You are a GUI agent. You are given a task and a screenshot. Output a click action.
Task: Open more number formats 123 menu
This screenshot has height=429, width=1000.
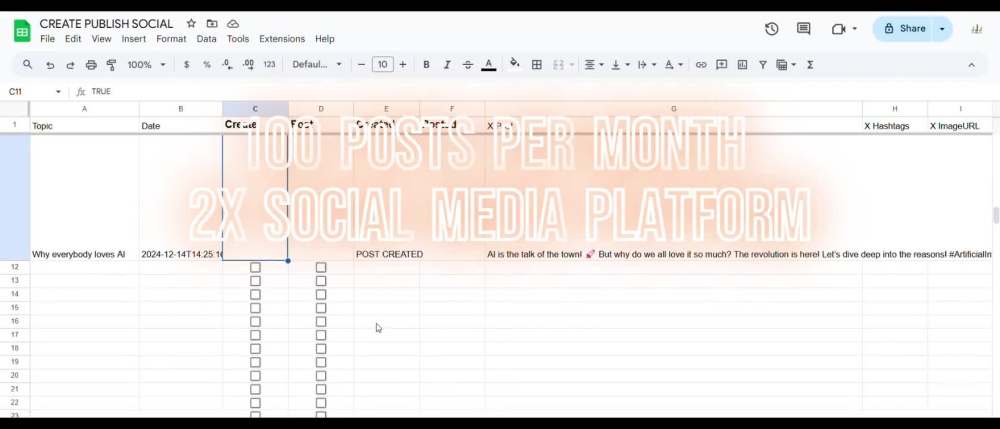(x=269, y=64)
